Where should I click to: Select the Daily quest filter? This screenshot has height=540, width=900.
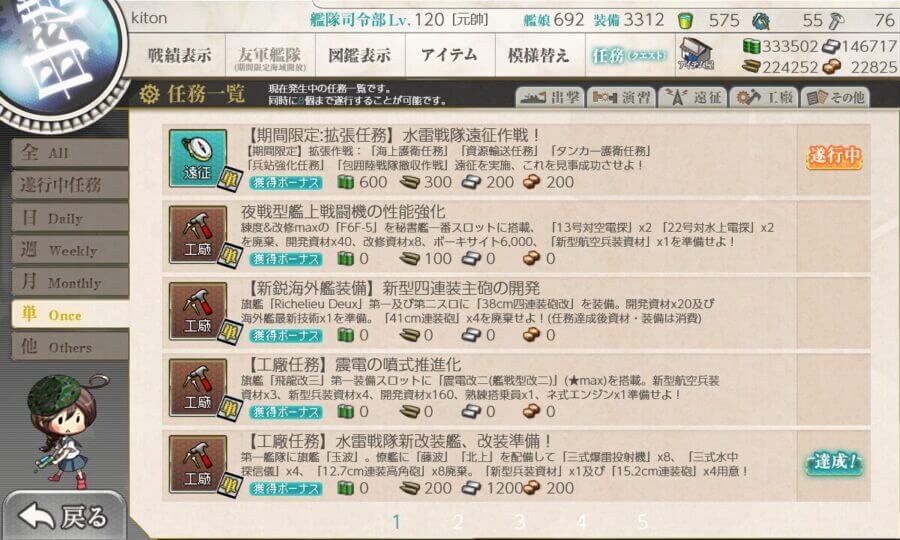coord(69,217)
